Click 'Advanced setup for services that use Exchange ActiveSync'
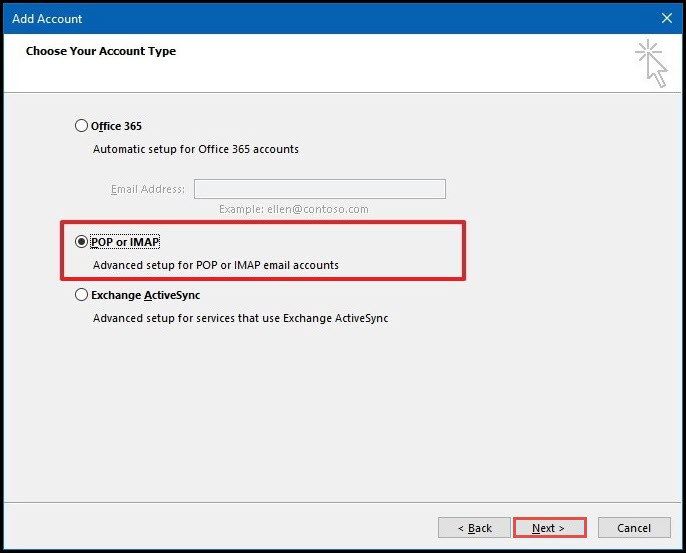686x553 pixels. click(x=240, y=318)
